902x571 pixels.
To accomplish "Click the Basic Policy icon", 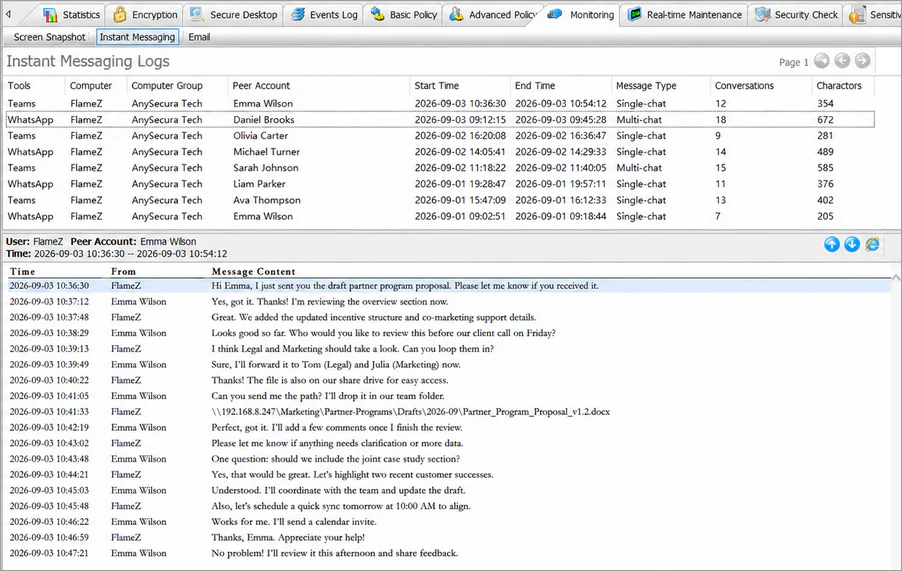I will click(377, 14).
